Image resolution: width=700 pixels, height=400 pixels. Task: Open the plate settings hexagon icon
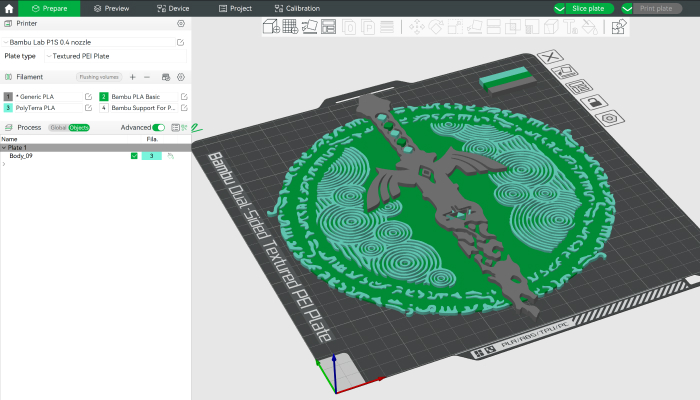tap(609, 118)
